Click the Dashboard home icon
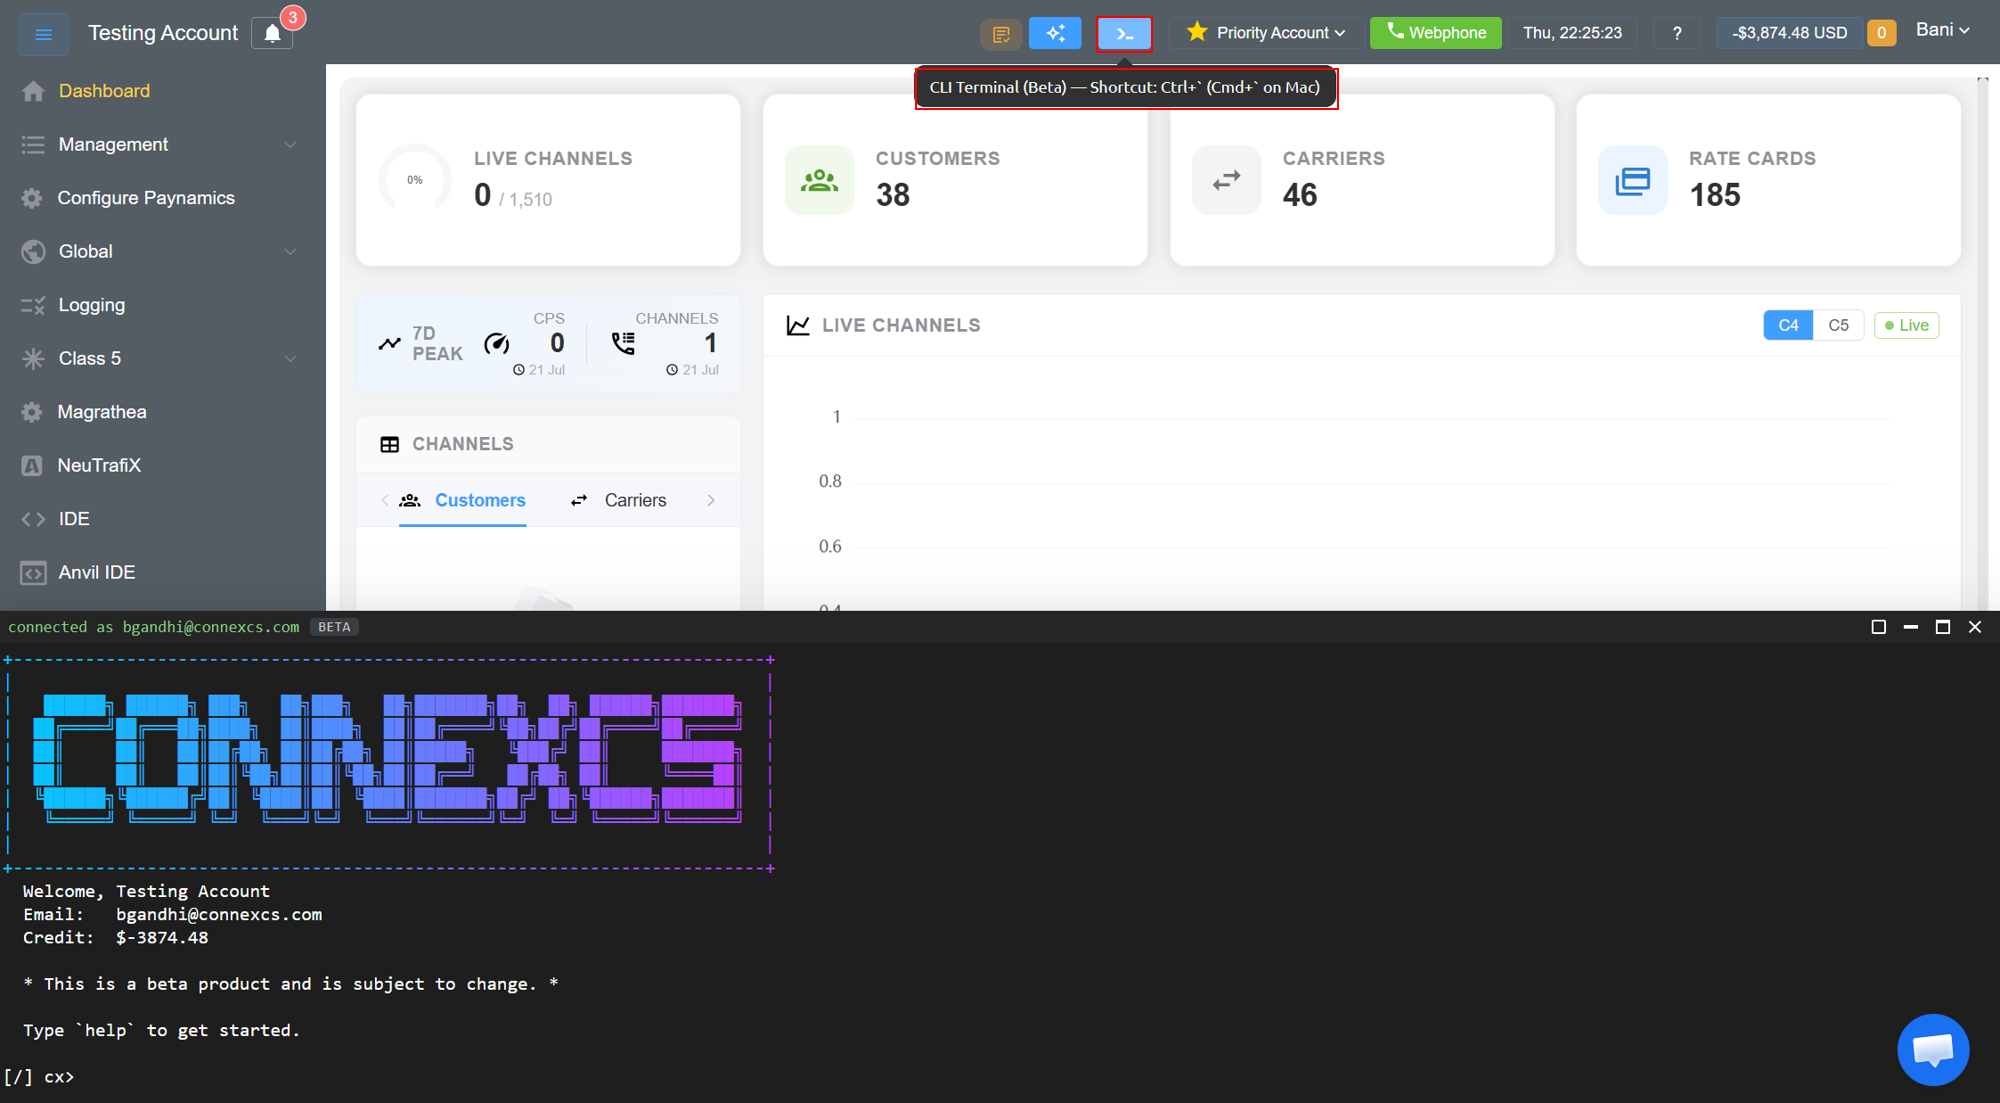The width and height of the screenshot is (2000, 1103). pyautogui.click(x=33, y=91)
